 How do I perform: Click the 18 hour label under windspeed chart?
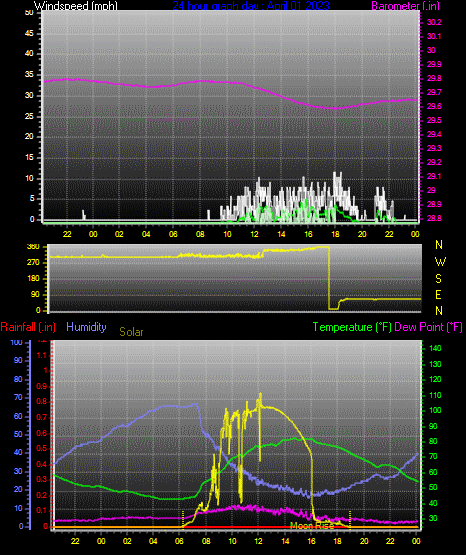pyautogui.click(x=335, y=234)
